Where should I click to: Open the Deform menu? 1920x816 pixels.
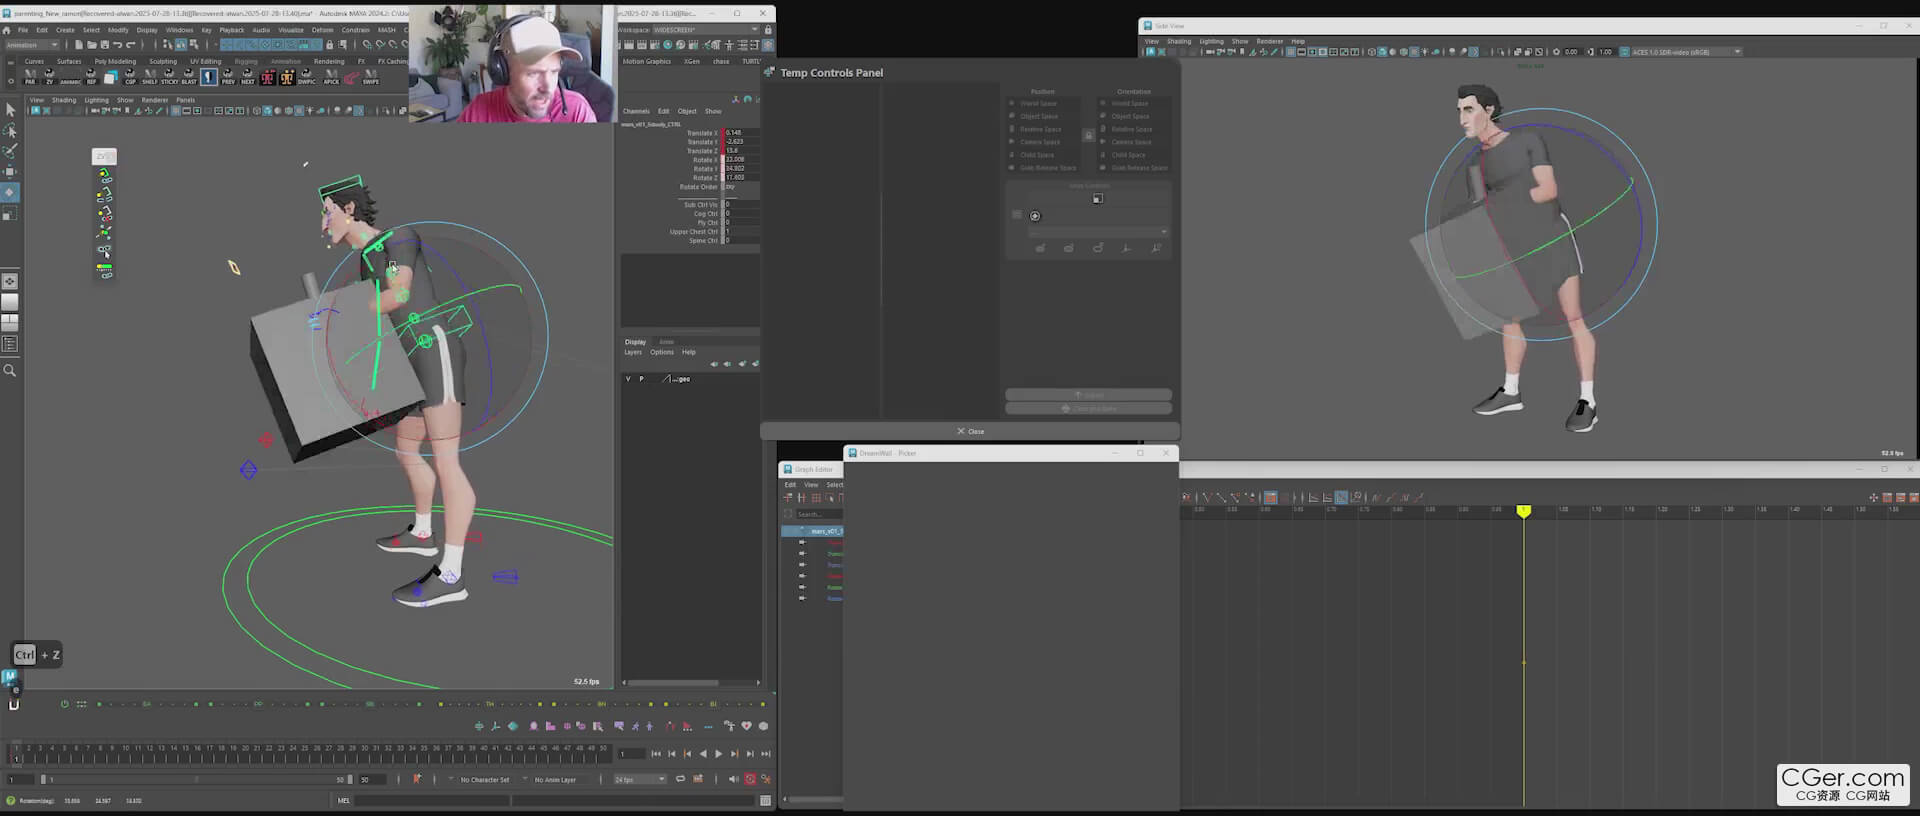[322, 30]
